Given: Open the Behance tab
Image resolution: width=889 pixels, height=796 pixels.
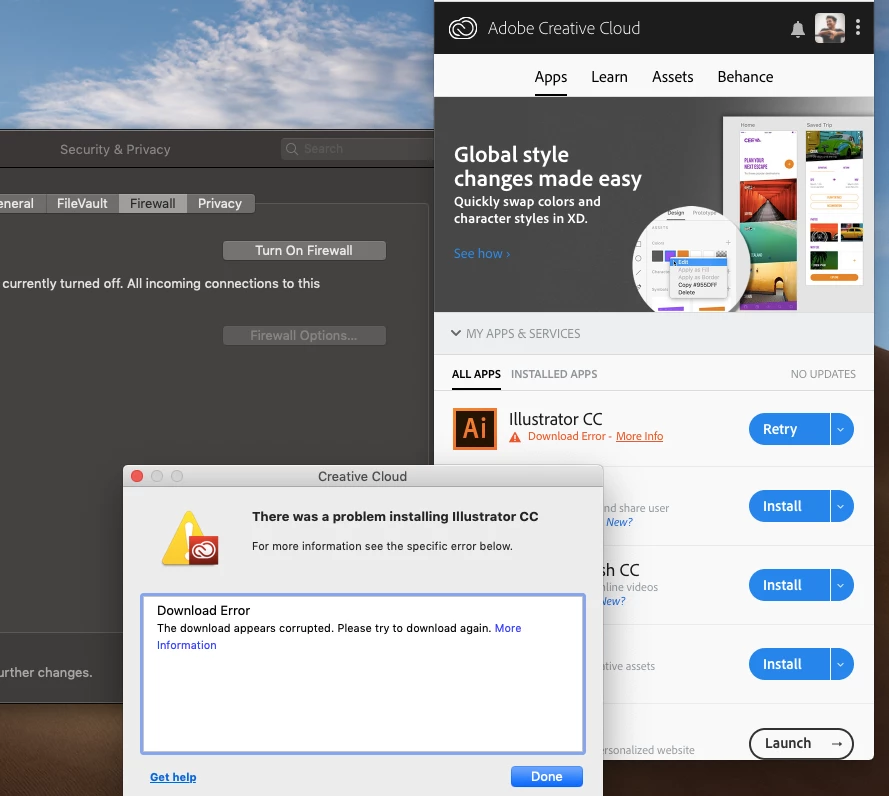Looking at the screenshot, I should click(745, 77).
